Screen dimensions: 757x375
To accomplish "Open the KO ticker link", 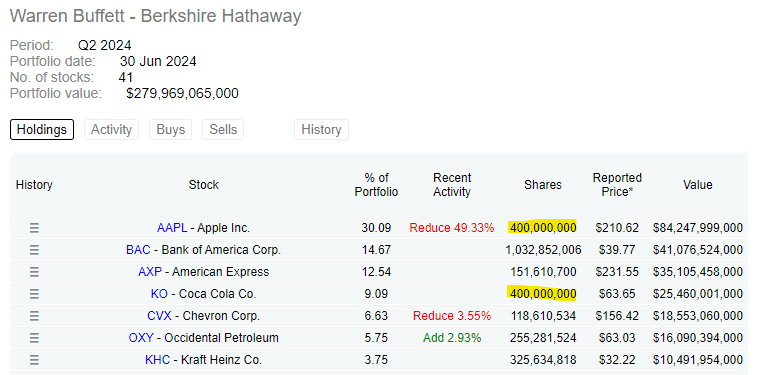I will click(x=159, y=294).
